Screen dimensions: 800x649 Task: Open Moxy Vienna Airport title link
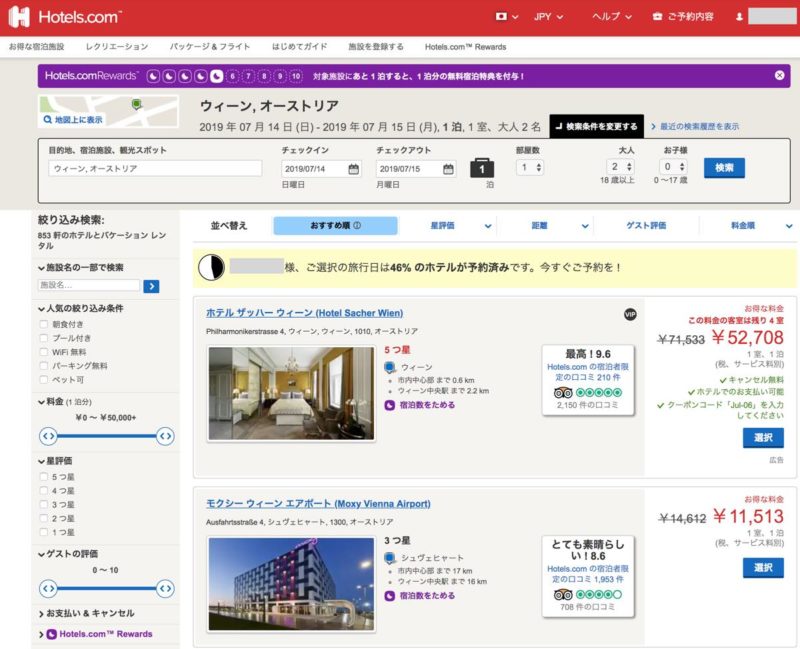[x=318, y=504]
